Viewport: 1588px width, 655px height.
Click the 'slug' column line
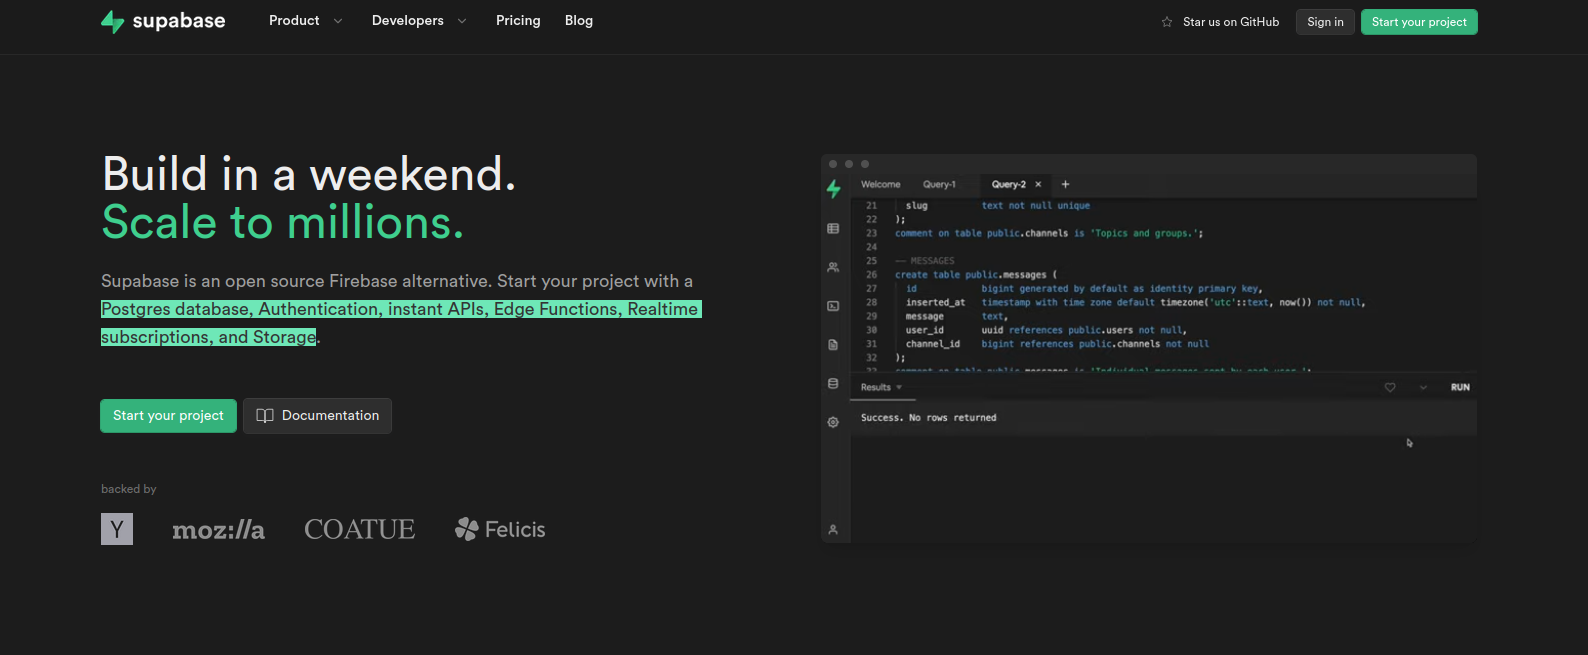(998, 205)
